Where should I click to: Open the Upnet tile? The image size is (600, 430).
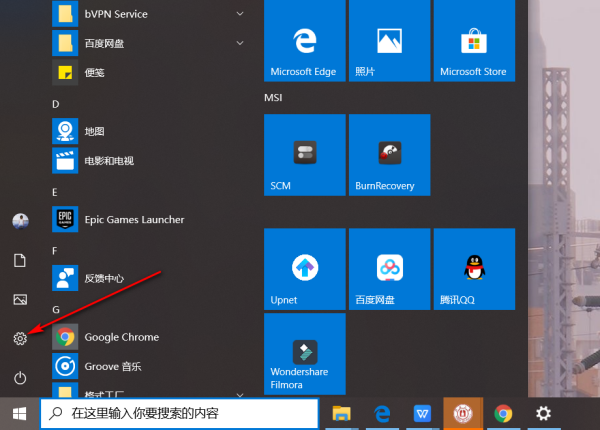pyautogui.click(x=305, y=269)
